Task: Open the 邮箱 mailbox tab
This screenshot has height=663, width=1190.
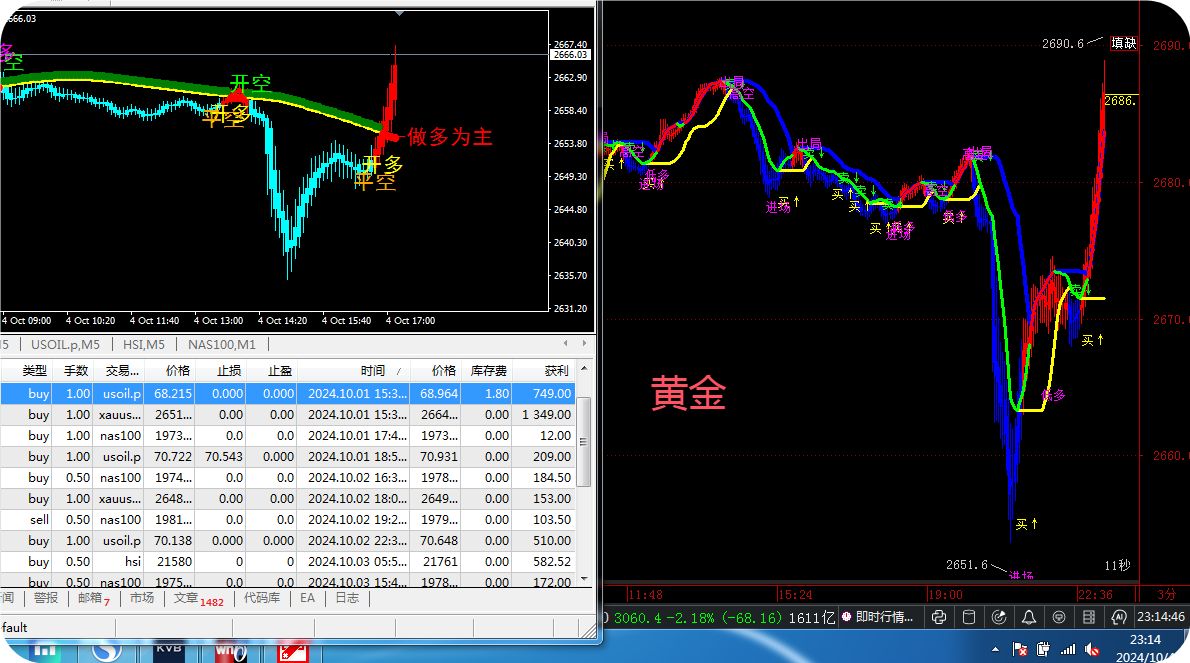Action: coord(94,598)
